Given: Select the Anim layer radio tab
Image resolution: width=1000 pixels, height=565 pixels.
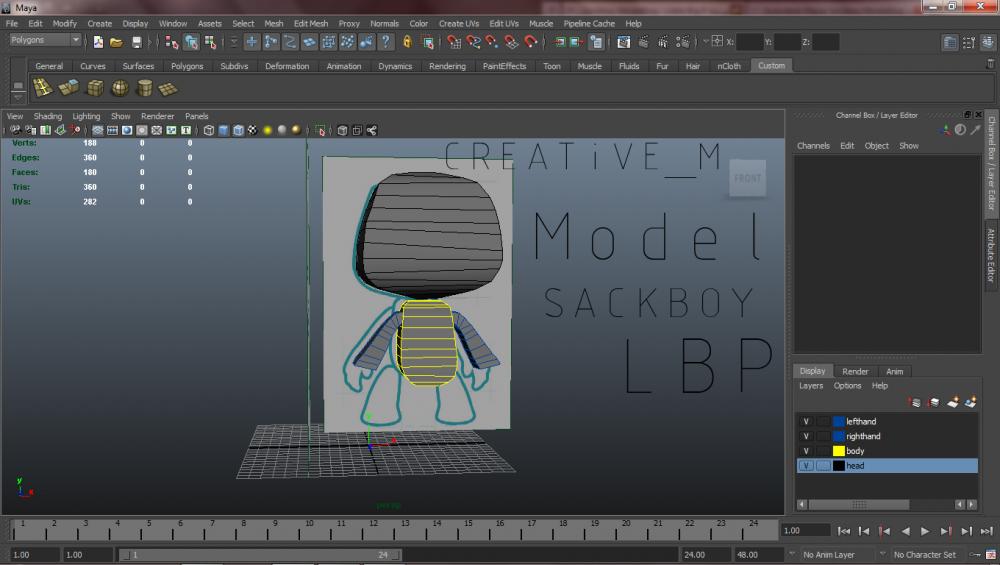Looking at the screenshot, I should click(x=894, y=371).
